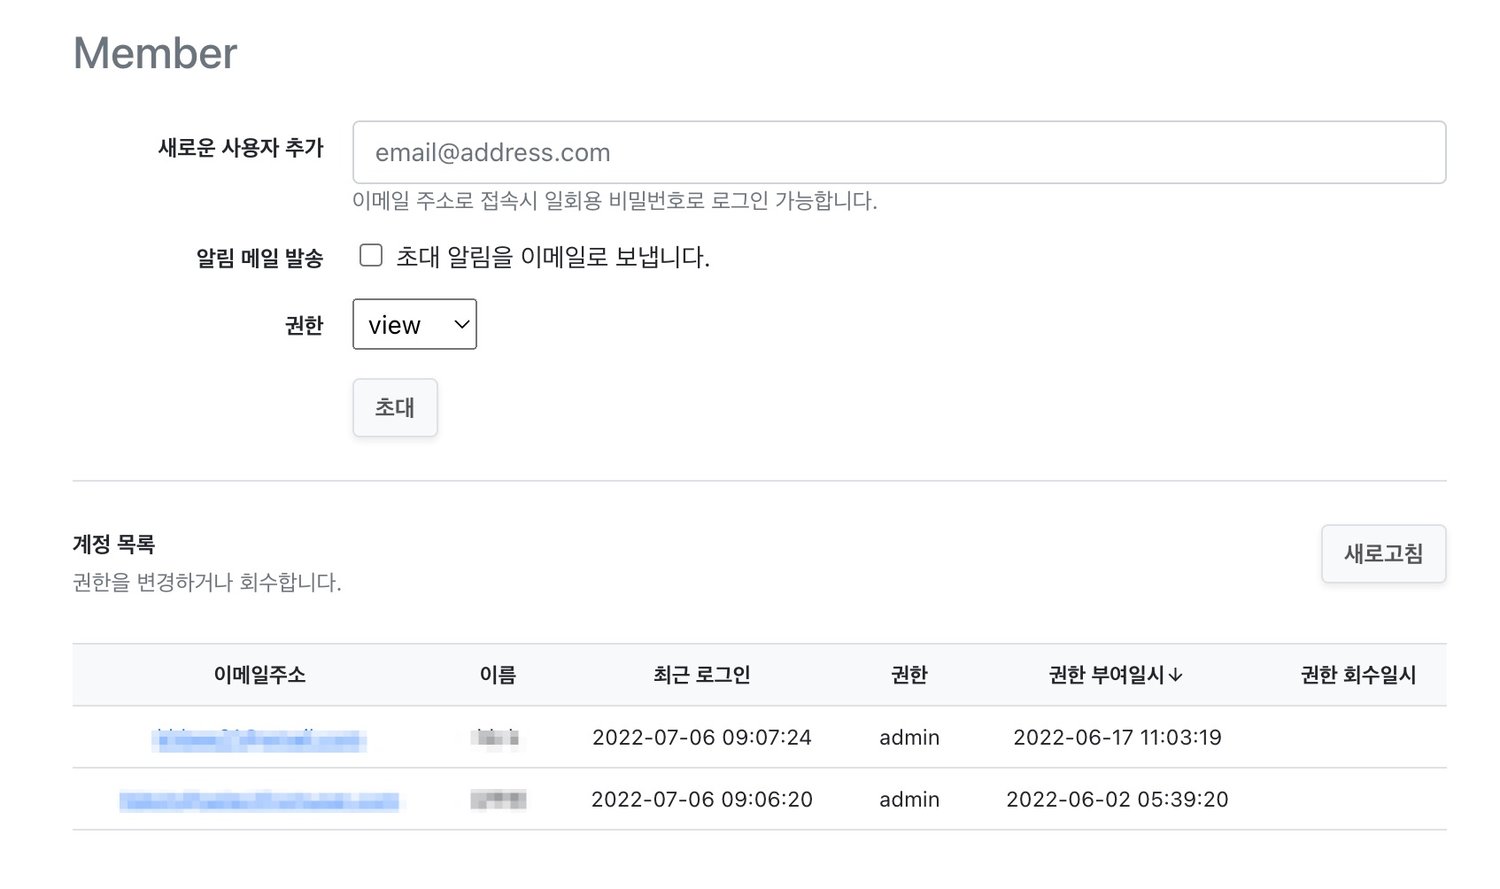This screenshot has width=1500, height=889.
Task: Click the new user email address field
Action: (899, 152)
